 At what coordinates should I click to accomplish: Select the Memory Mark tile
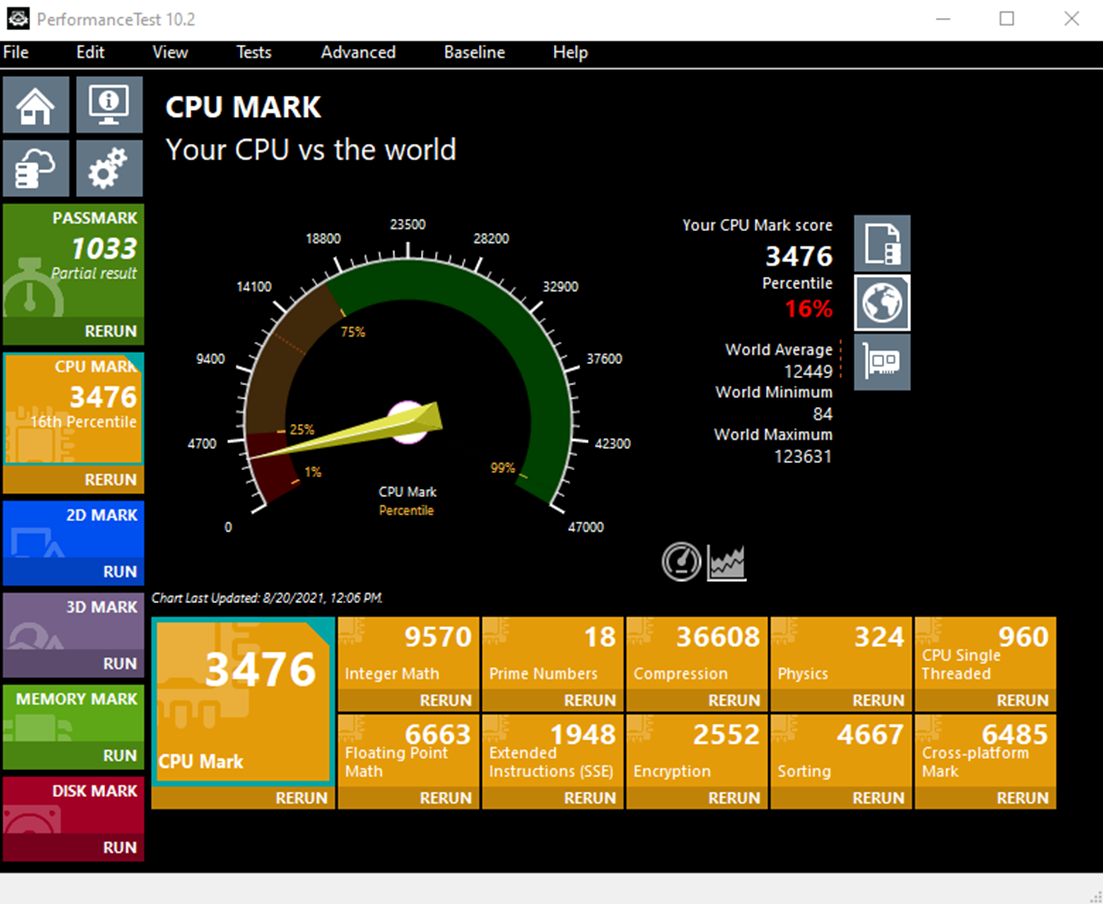point(74,713)
